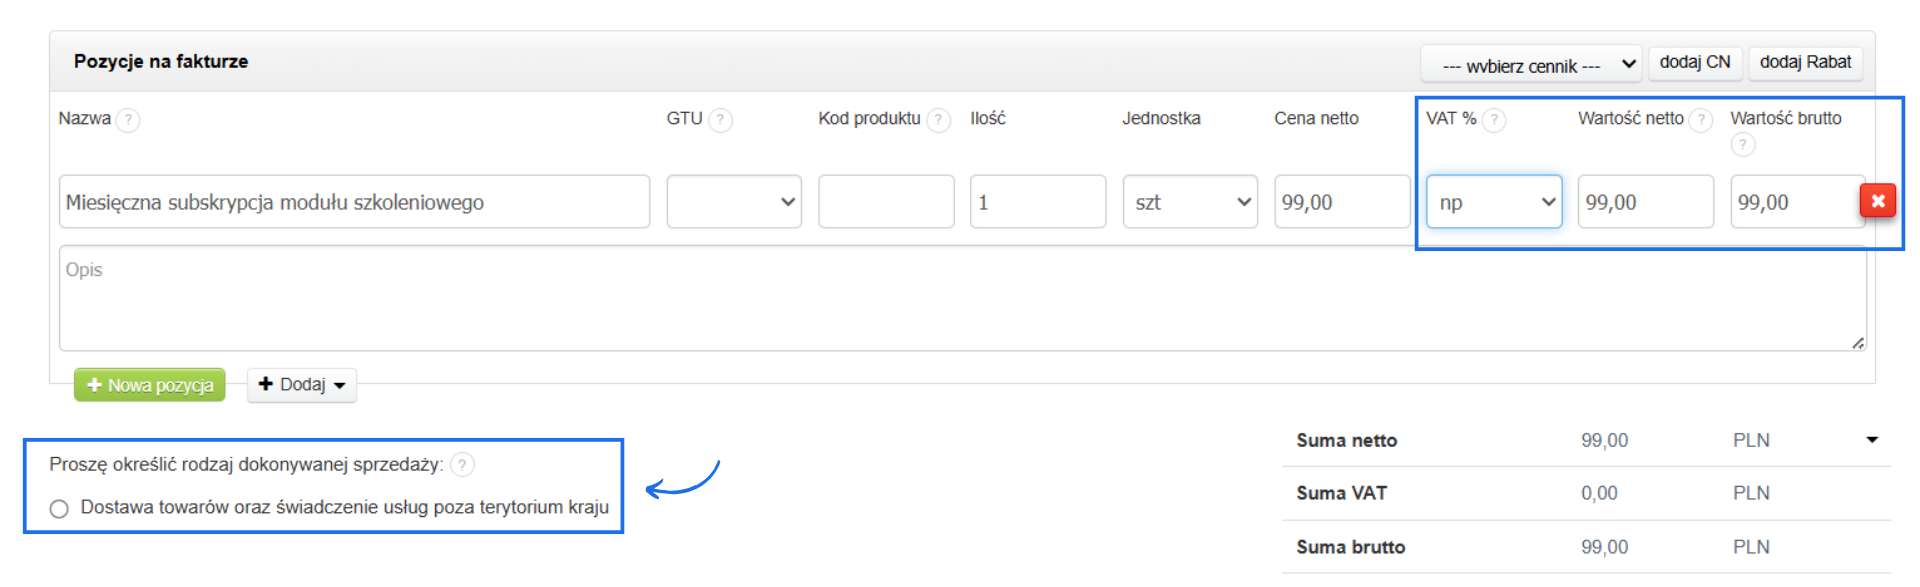Image resolution: width=1920 pixels, height=587 pixels.
Task: Click the help icon next to Nazwa
Action: [x=128, y=120]
